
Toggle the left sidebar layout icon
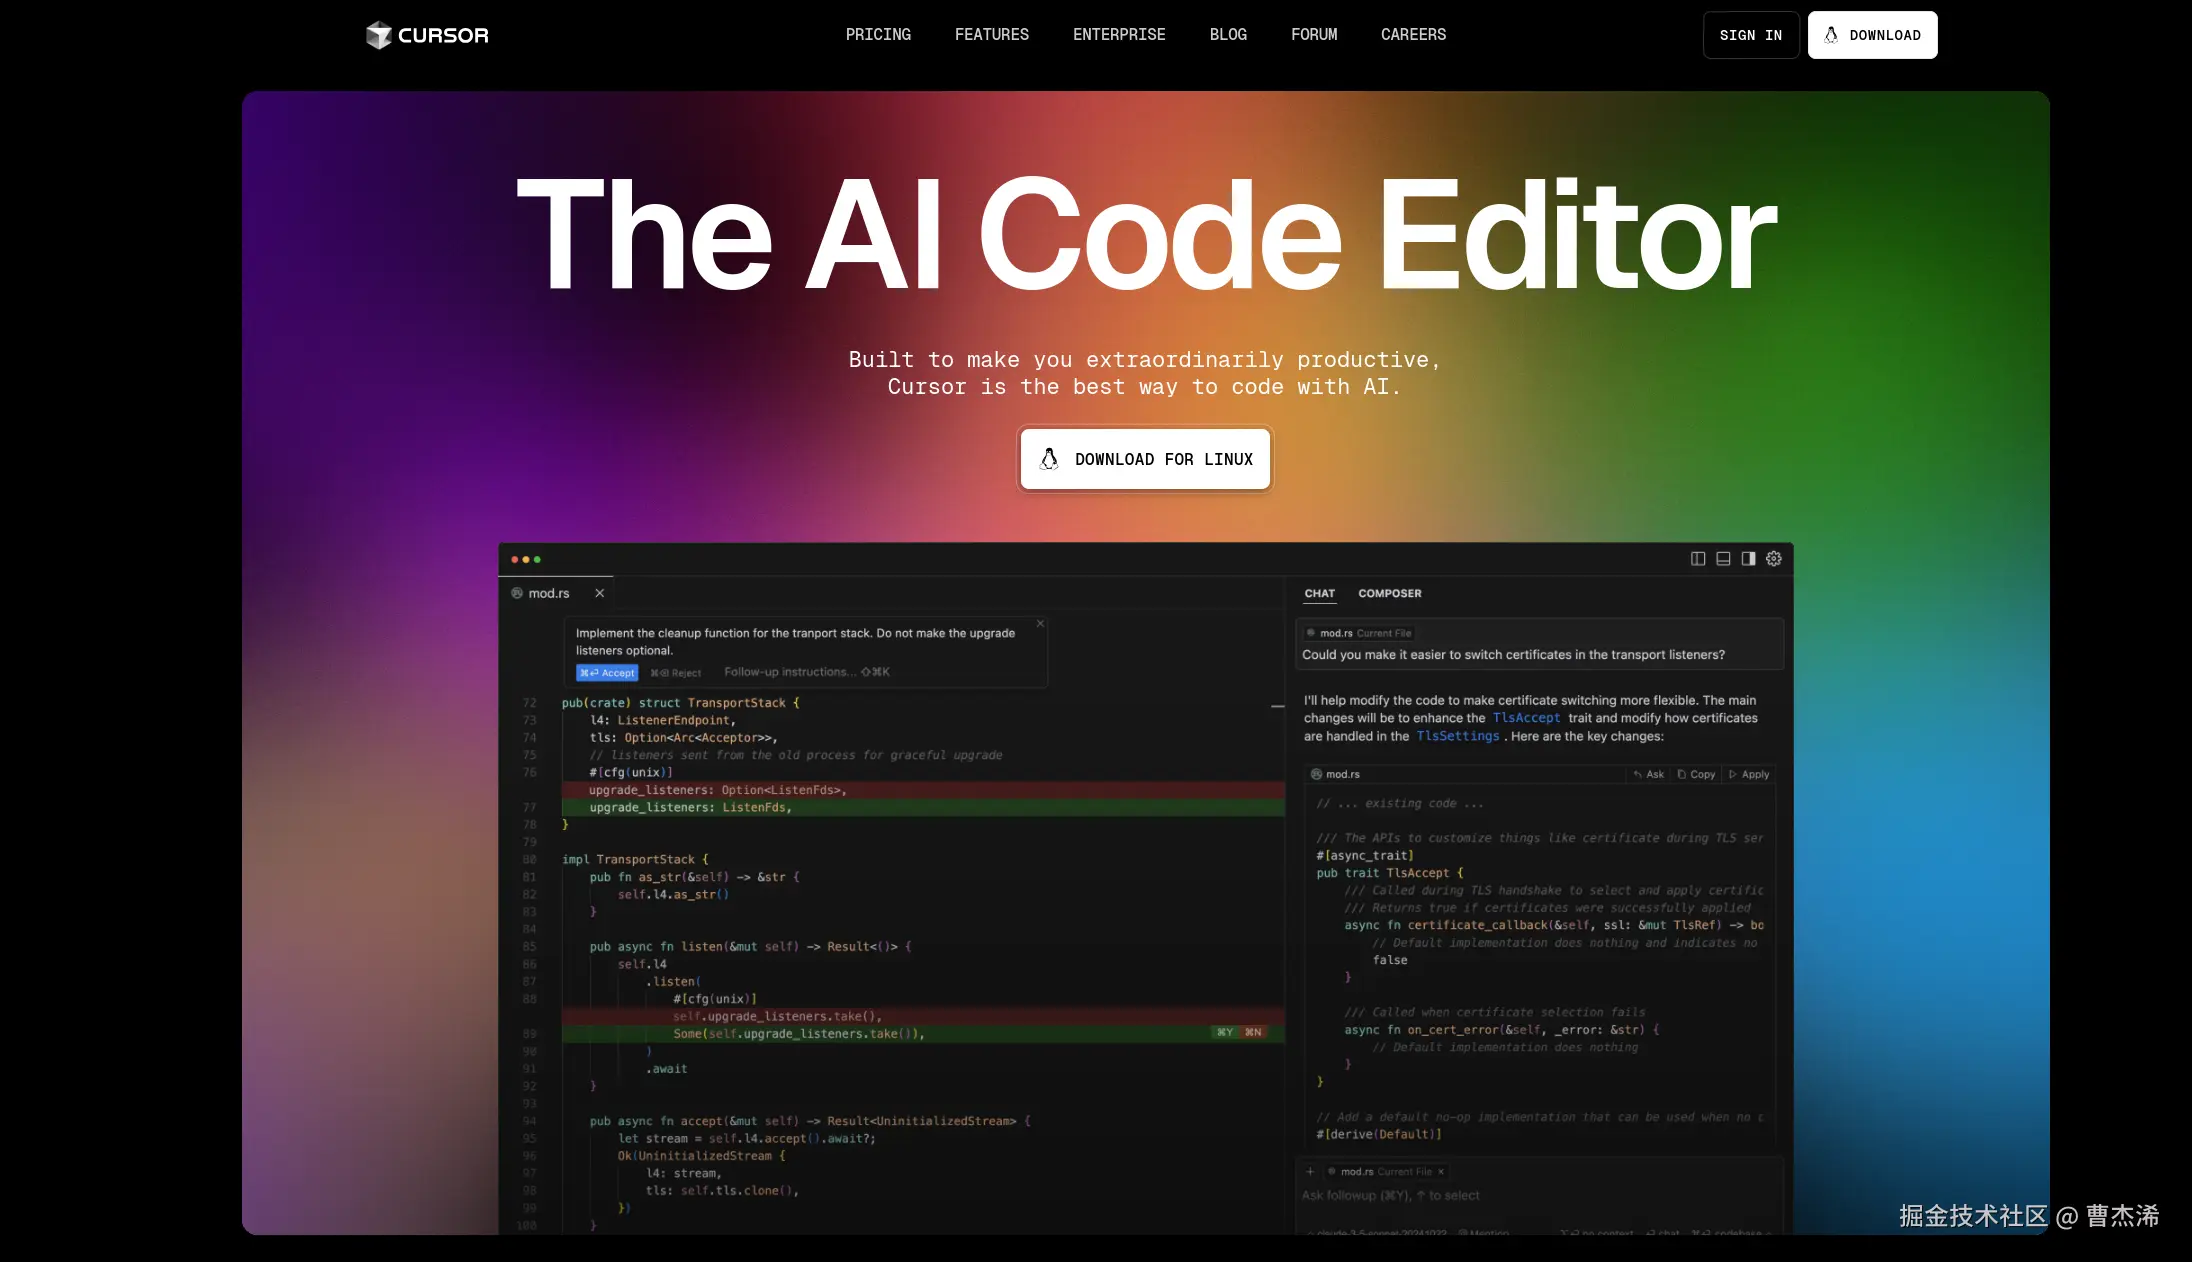pyautogui.click(x=1698, y=559)
